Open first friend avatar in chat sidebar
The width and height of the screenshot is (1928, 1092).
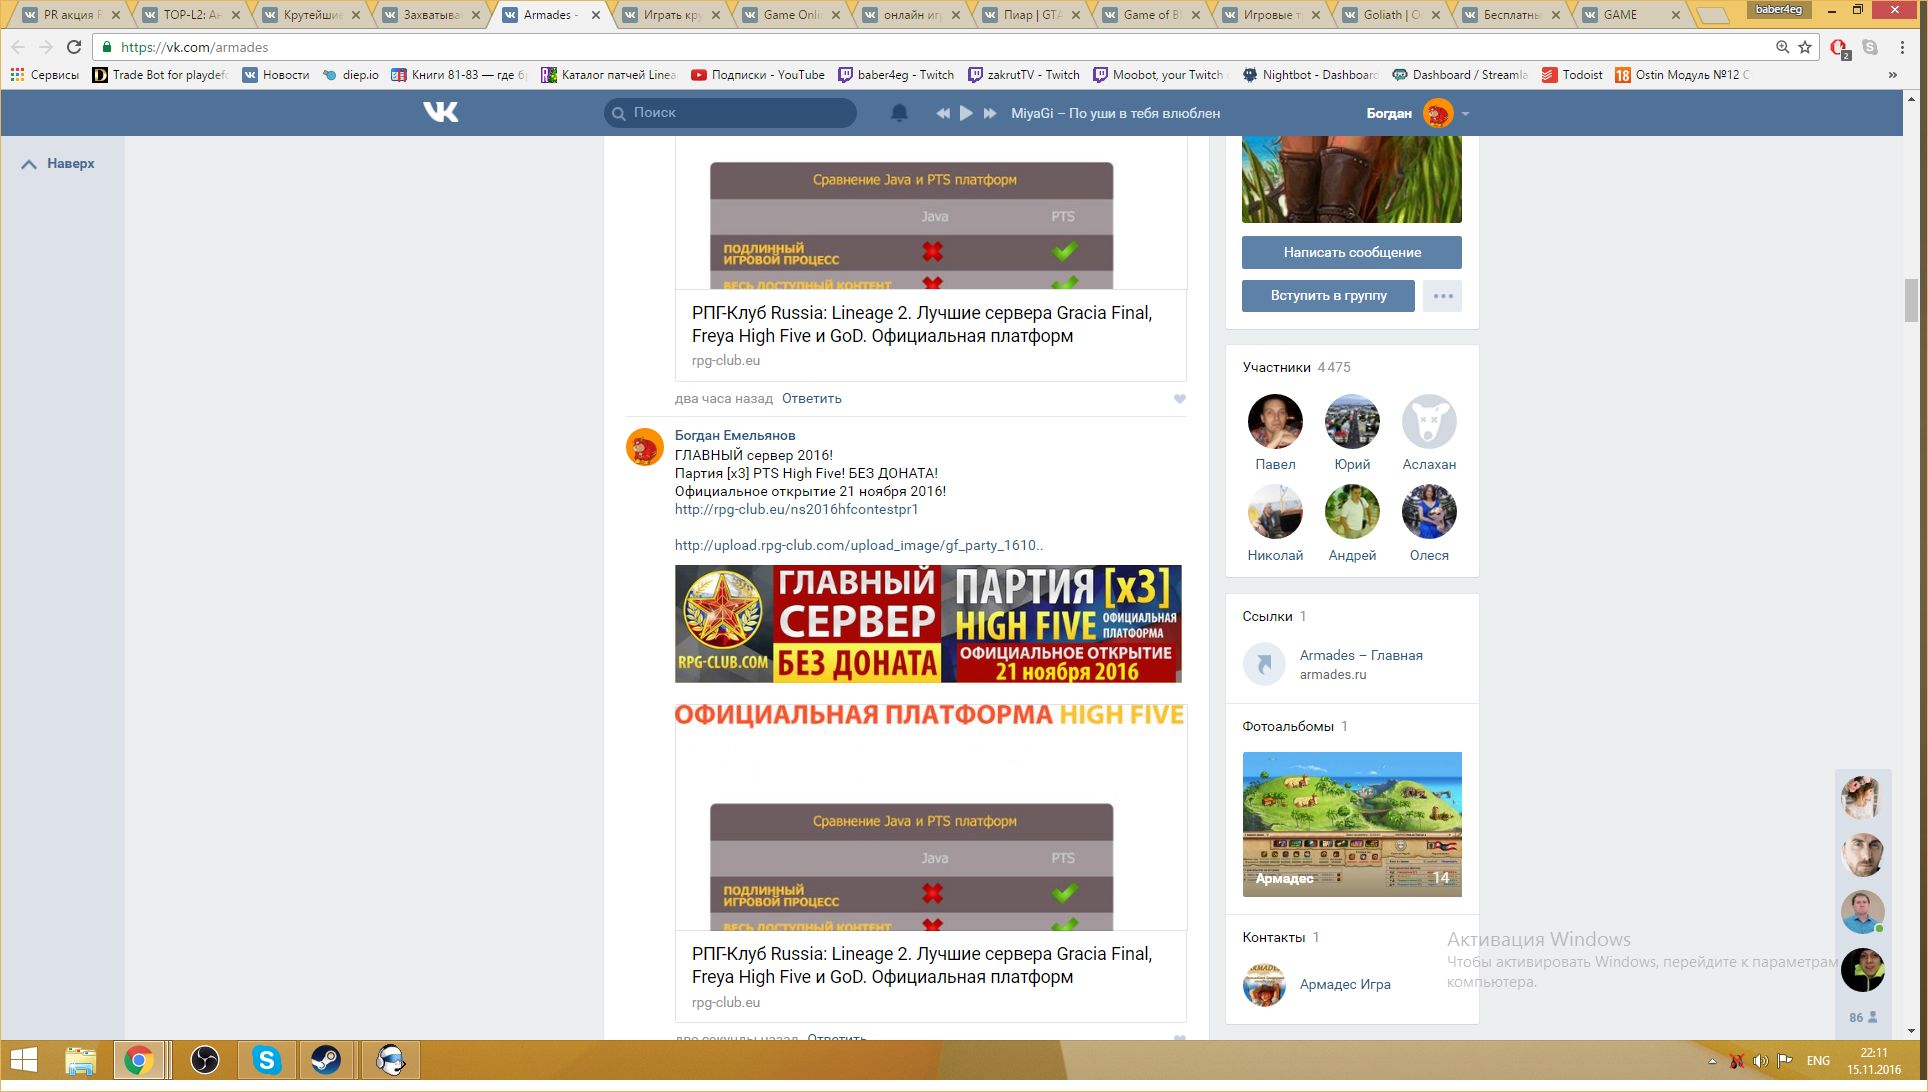tap(1862, 797)
